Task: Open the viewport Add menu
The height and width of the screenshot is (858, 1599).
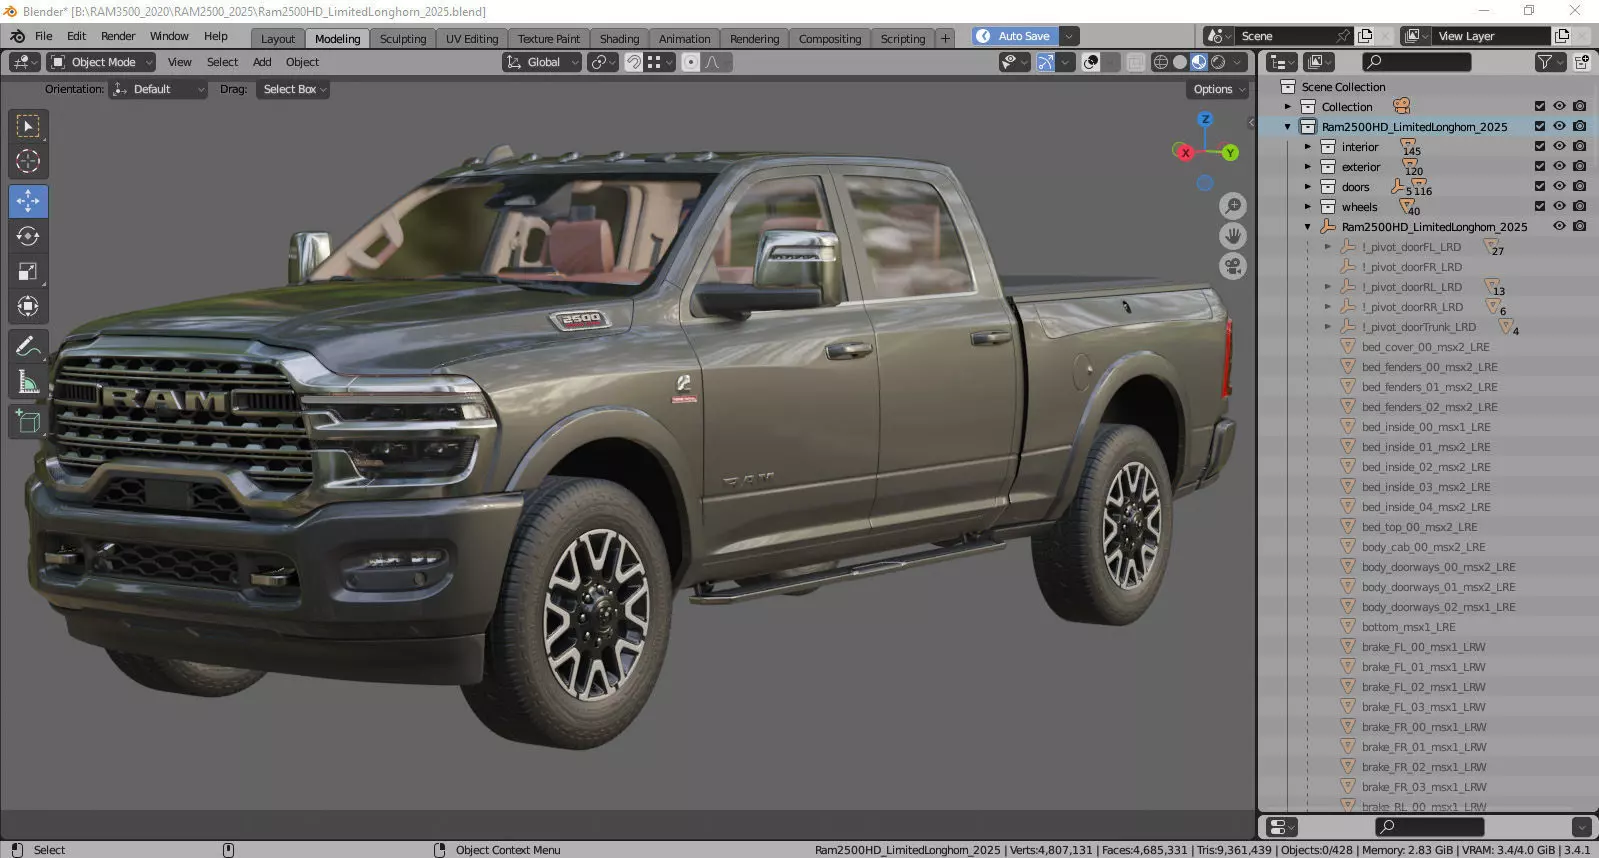Action: point(262,62)
